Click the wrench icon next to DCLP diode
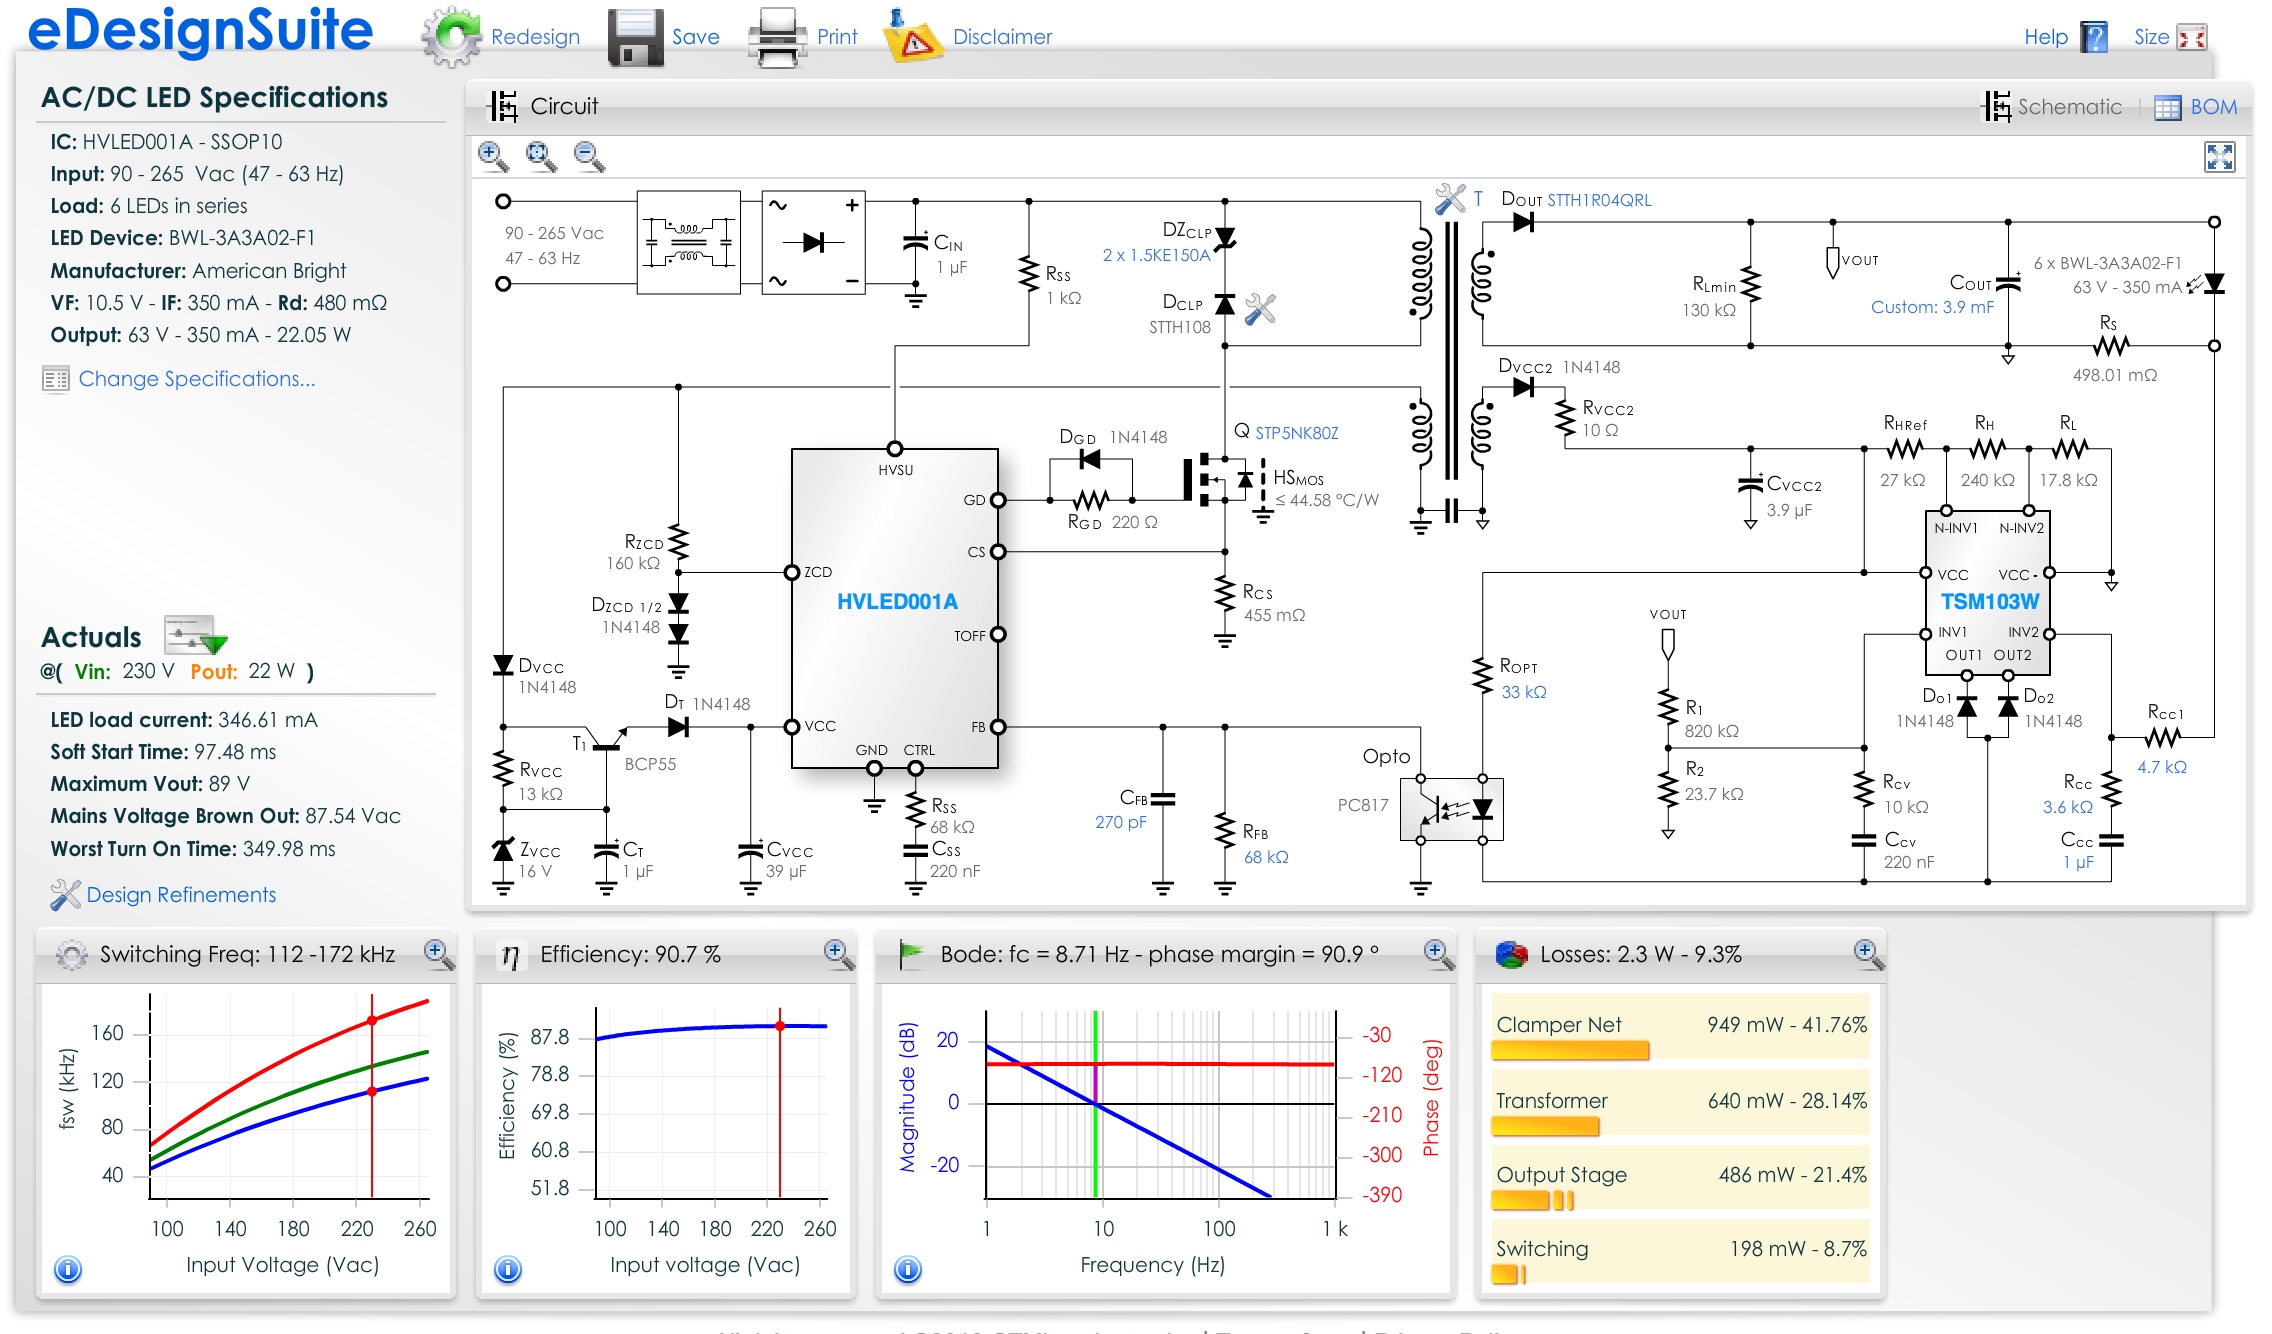This screenshot has width=2272, height=1334. click(1260, 309)
